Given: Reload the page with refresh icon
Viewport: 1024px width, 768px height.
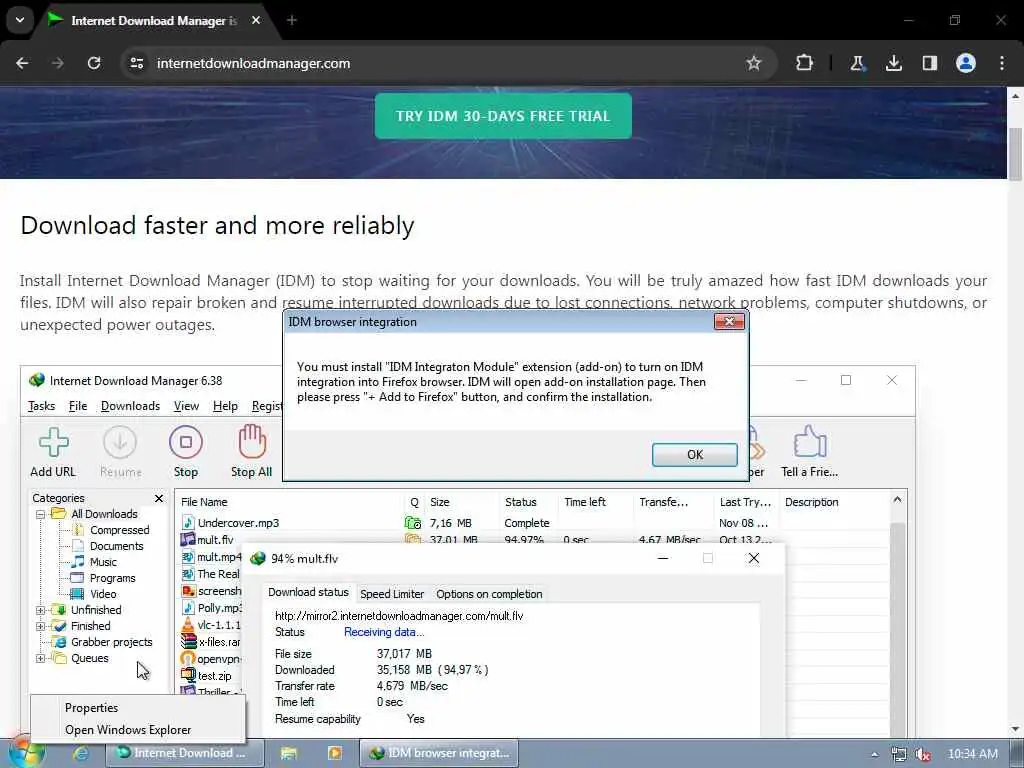Looking at the screenshot, I should [94, 63].
